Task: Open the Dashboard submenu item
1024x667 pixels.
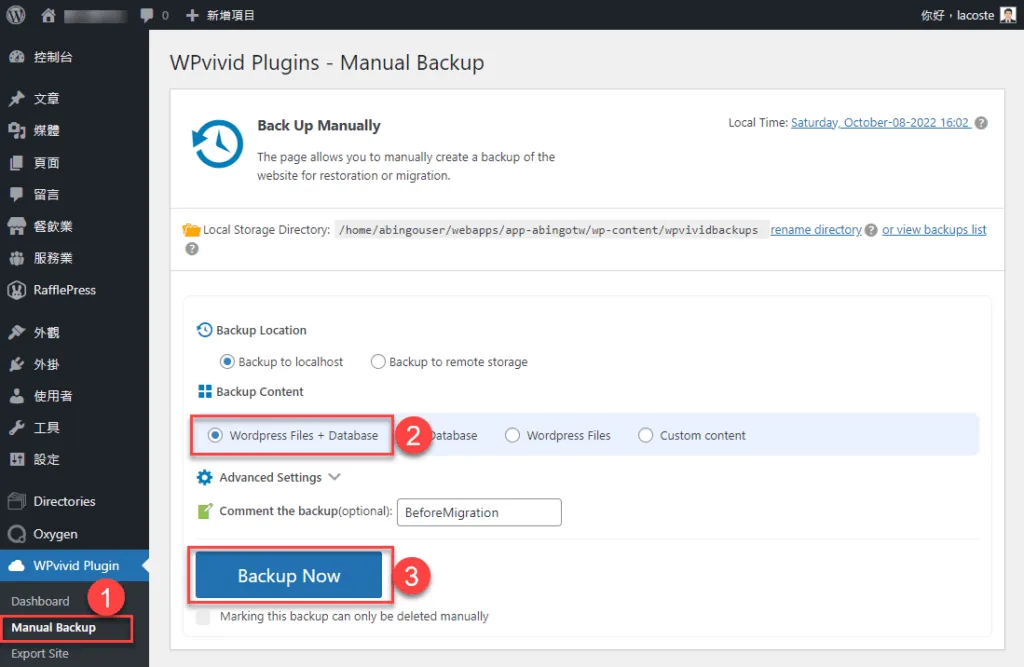Action: click(40, 601)
